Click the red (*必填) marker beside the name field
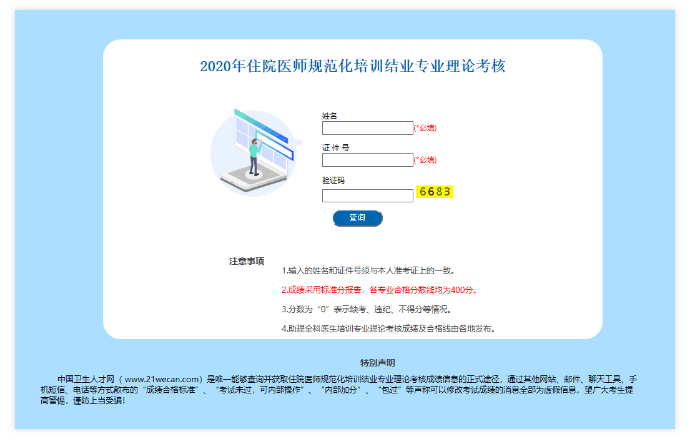Image resolution: width=694 pixels, height=446 pixels. [425, 128]
